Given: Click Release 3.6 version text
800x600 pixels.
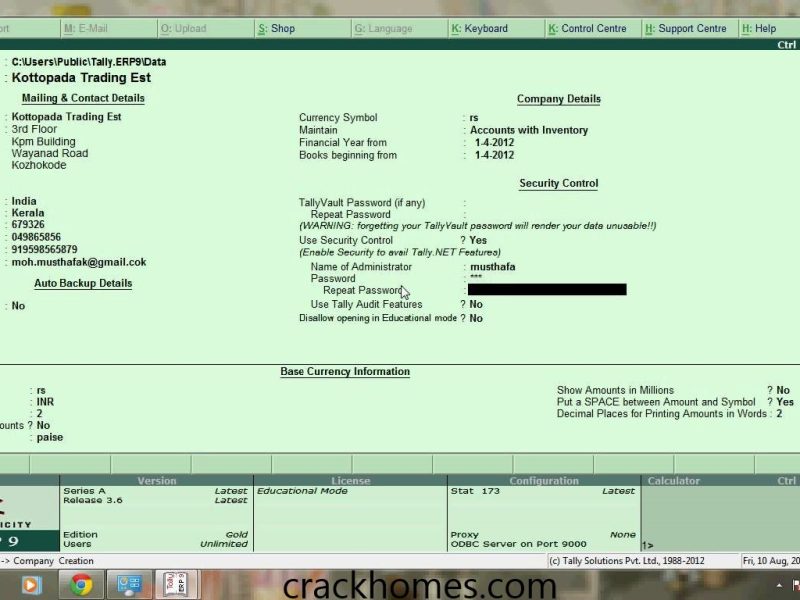Looking at the screenshot, I should pos(93,500).
